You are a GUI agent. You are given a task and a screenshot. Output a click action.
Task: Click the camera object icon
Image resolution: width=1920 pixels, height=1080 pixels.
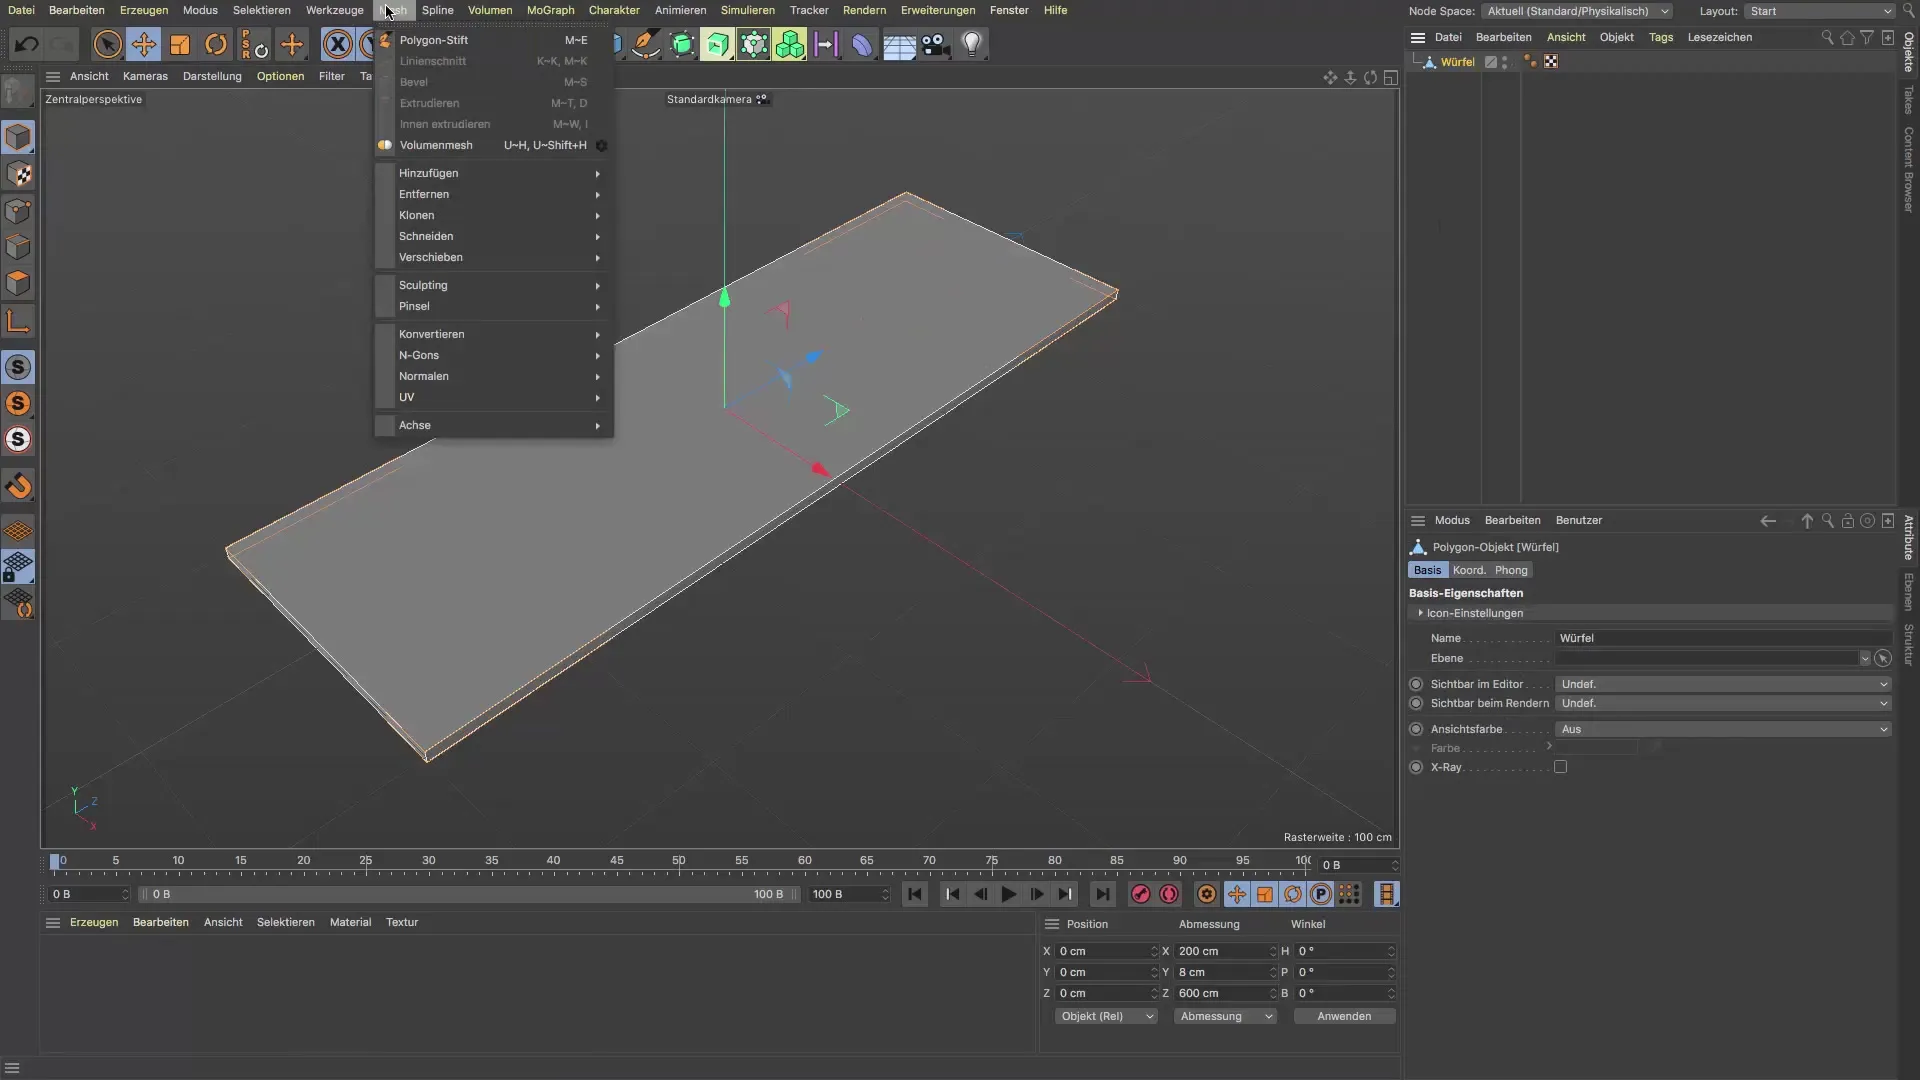[x=935, y=44]
